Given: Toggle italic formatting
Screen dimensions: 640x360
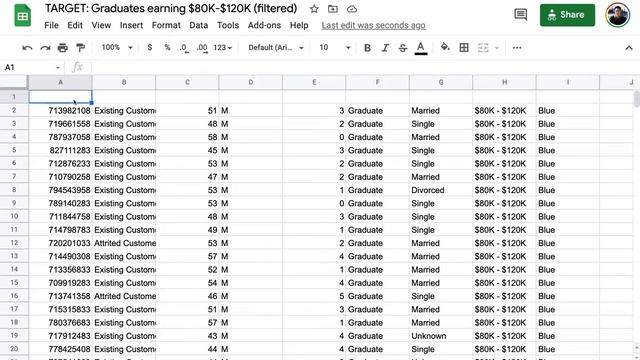Looking at the screenshot, I should pos(385,48).
